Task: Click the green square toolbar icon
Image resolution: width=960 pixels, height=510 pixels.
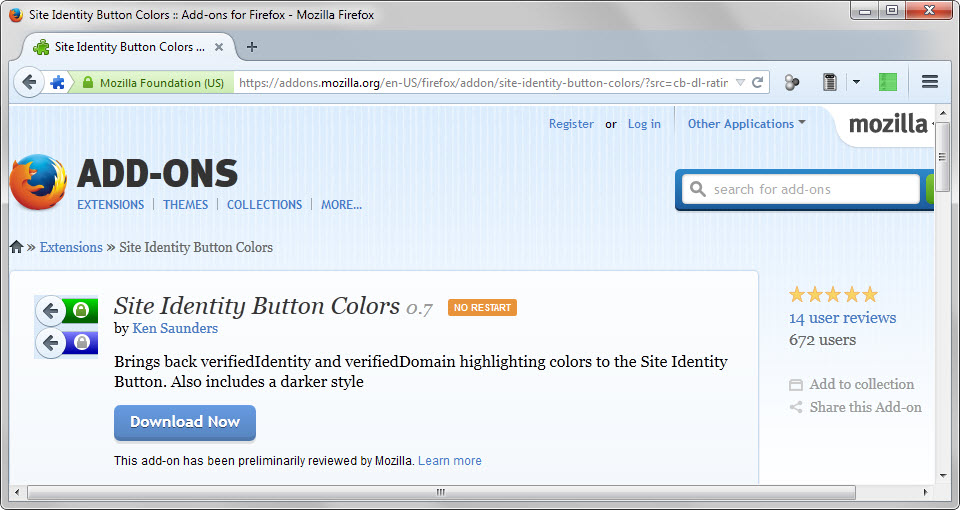Action: (888, 82)
